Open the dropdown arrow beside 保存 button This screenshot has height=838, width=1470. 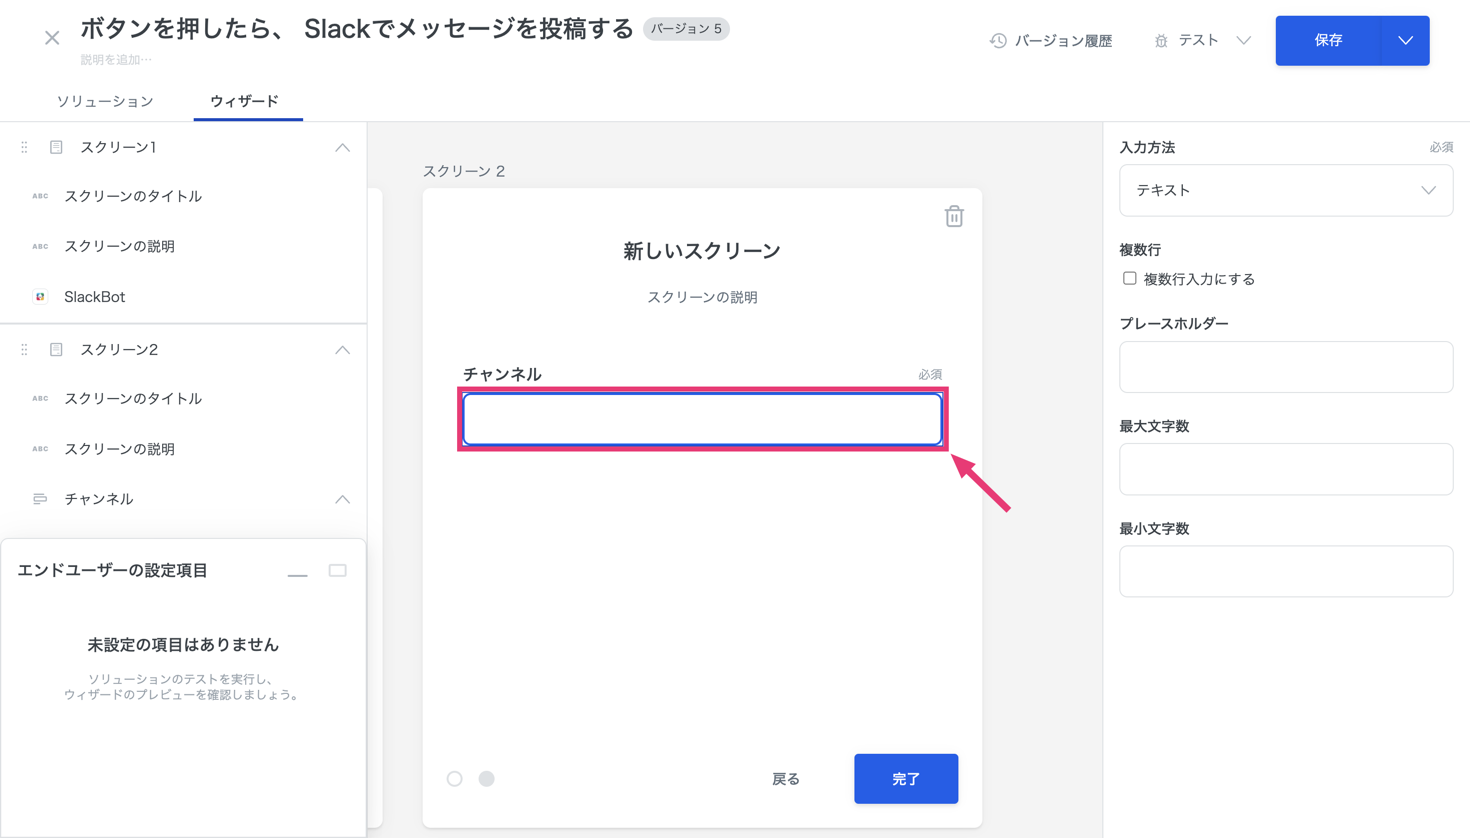(x=1405, y=41)
